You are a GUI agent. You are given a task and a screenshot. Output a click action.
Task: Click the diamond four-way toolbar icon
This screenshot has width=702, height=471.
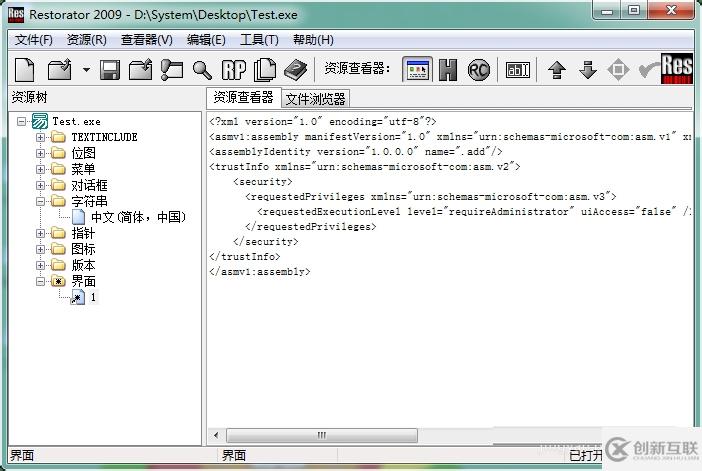[618, 70]
